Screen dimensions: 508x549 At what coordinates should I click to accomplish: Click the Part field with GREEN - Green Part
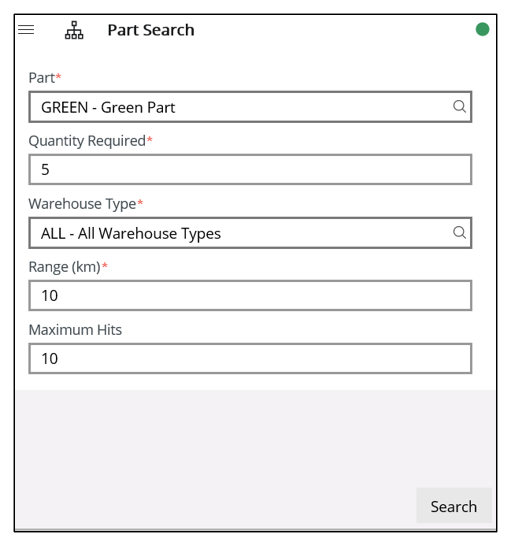[x=250, y=107]
